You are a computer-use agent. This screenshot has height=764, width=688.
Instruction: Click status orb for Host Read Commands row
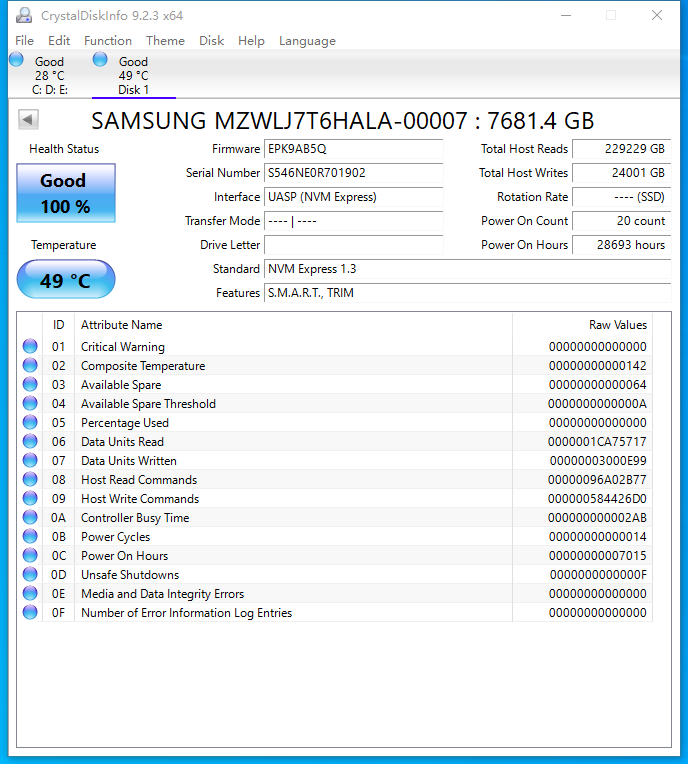point(30,479)
